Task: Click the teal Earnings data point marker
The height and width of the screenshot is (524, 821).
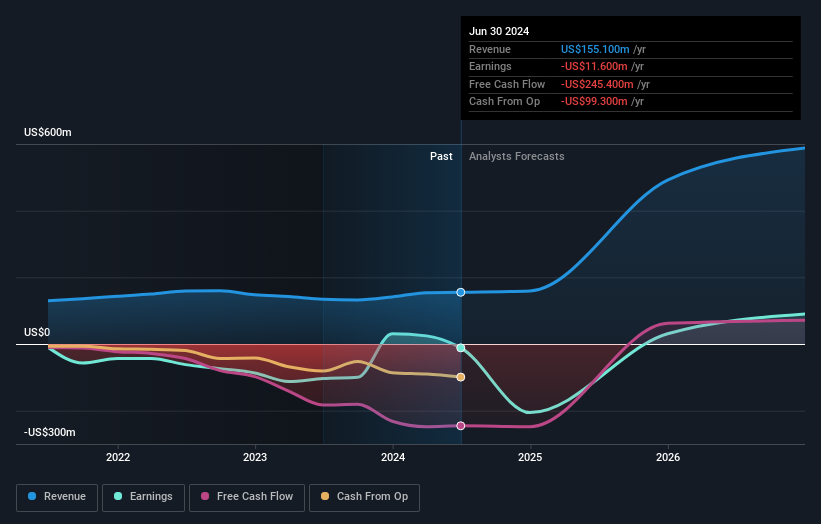Action: [x=461, y=348]
